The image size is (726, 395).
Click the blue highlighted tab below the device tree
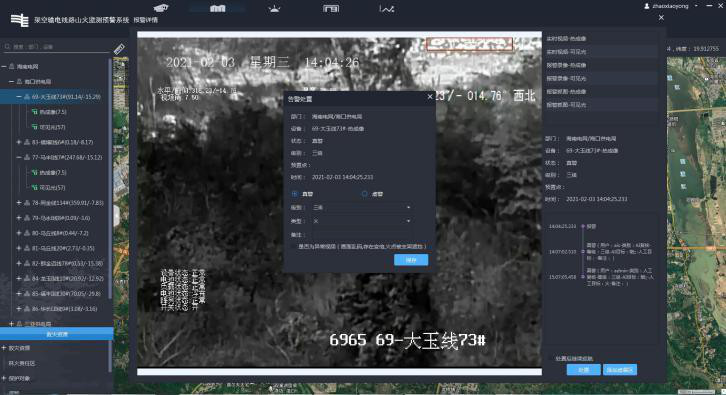pos(56,334)
